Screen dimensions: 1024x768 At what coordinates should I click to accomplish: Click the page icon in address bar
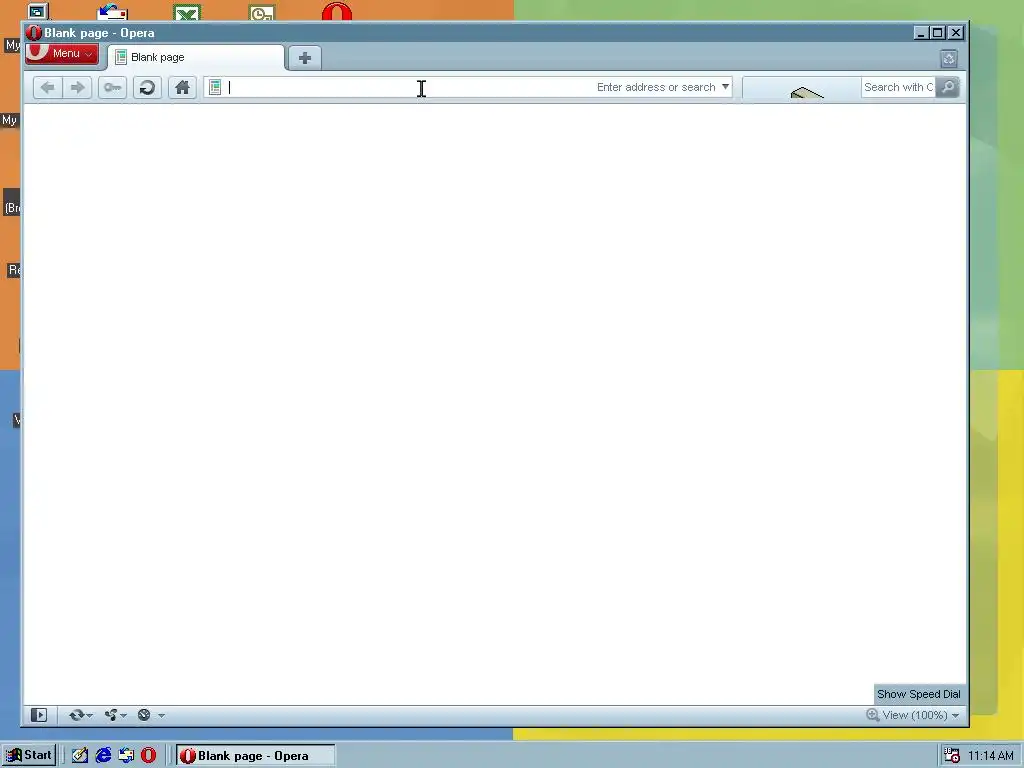point(215,87)
